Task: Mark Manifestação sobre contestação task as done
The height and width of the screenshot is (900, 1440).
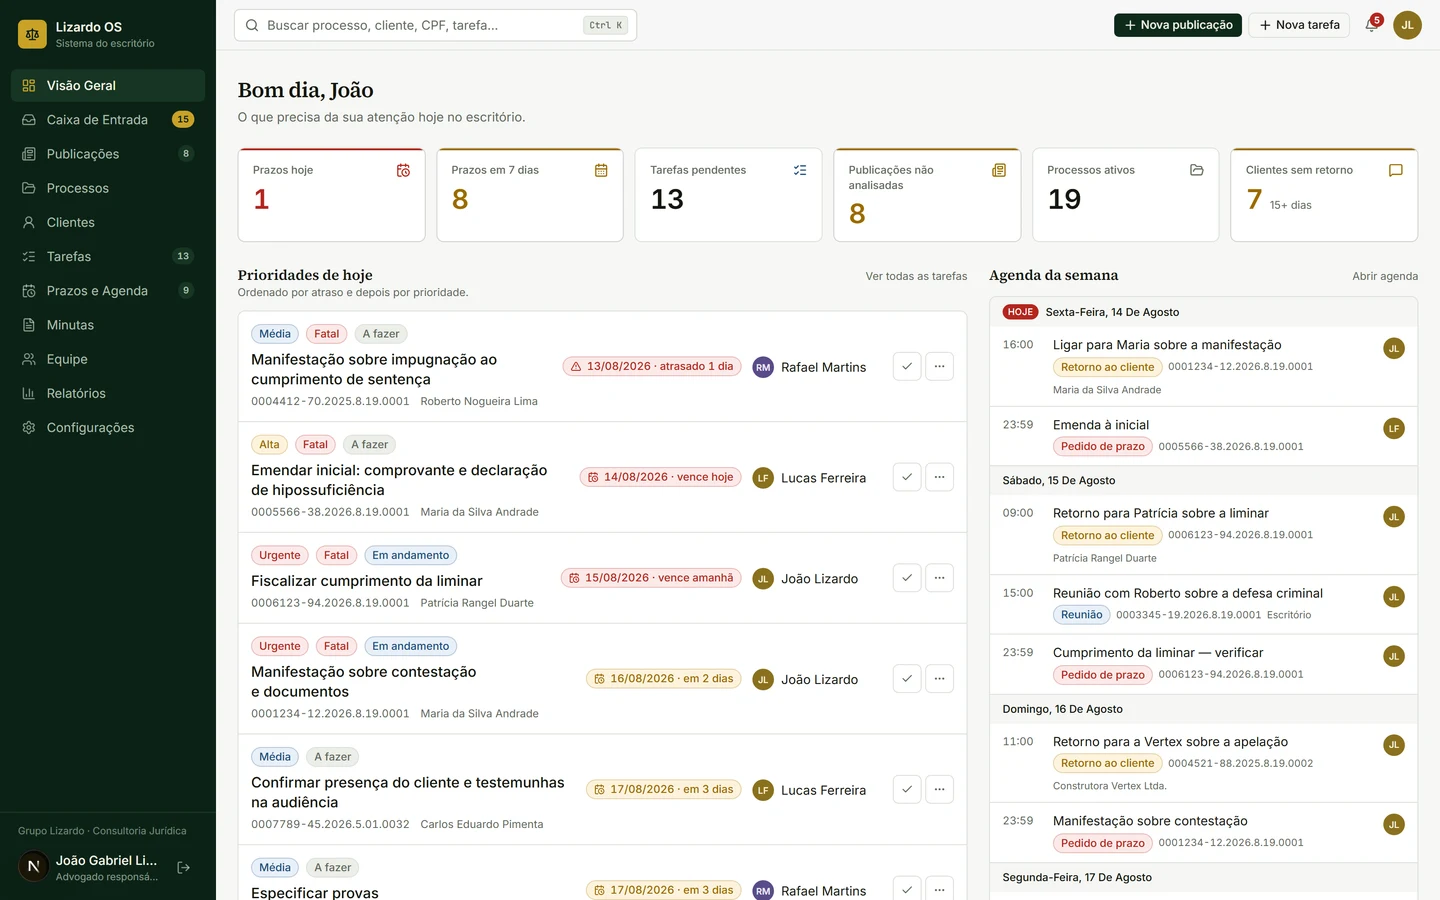Action: [907, 678]
